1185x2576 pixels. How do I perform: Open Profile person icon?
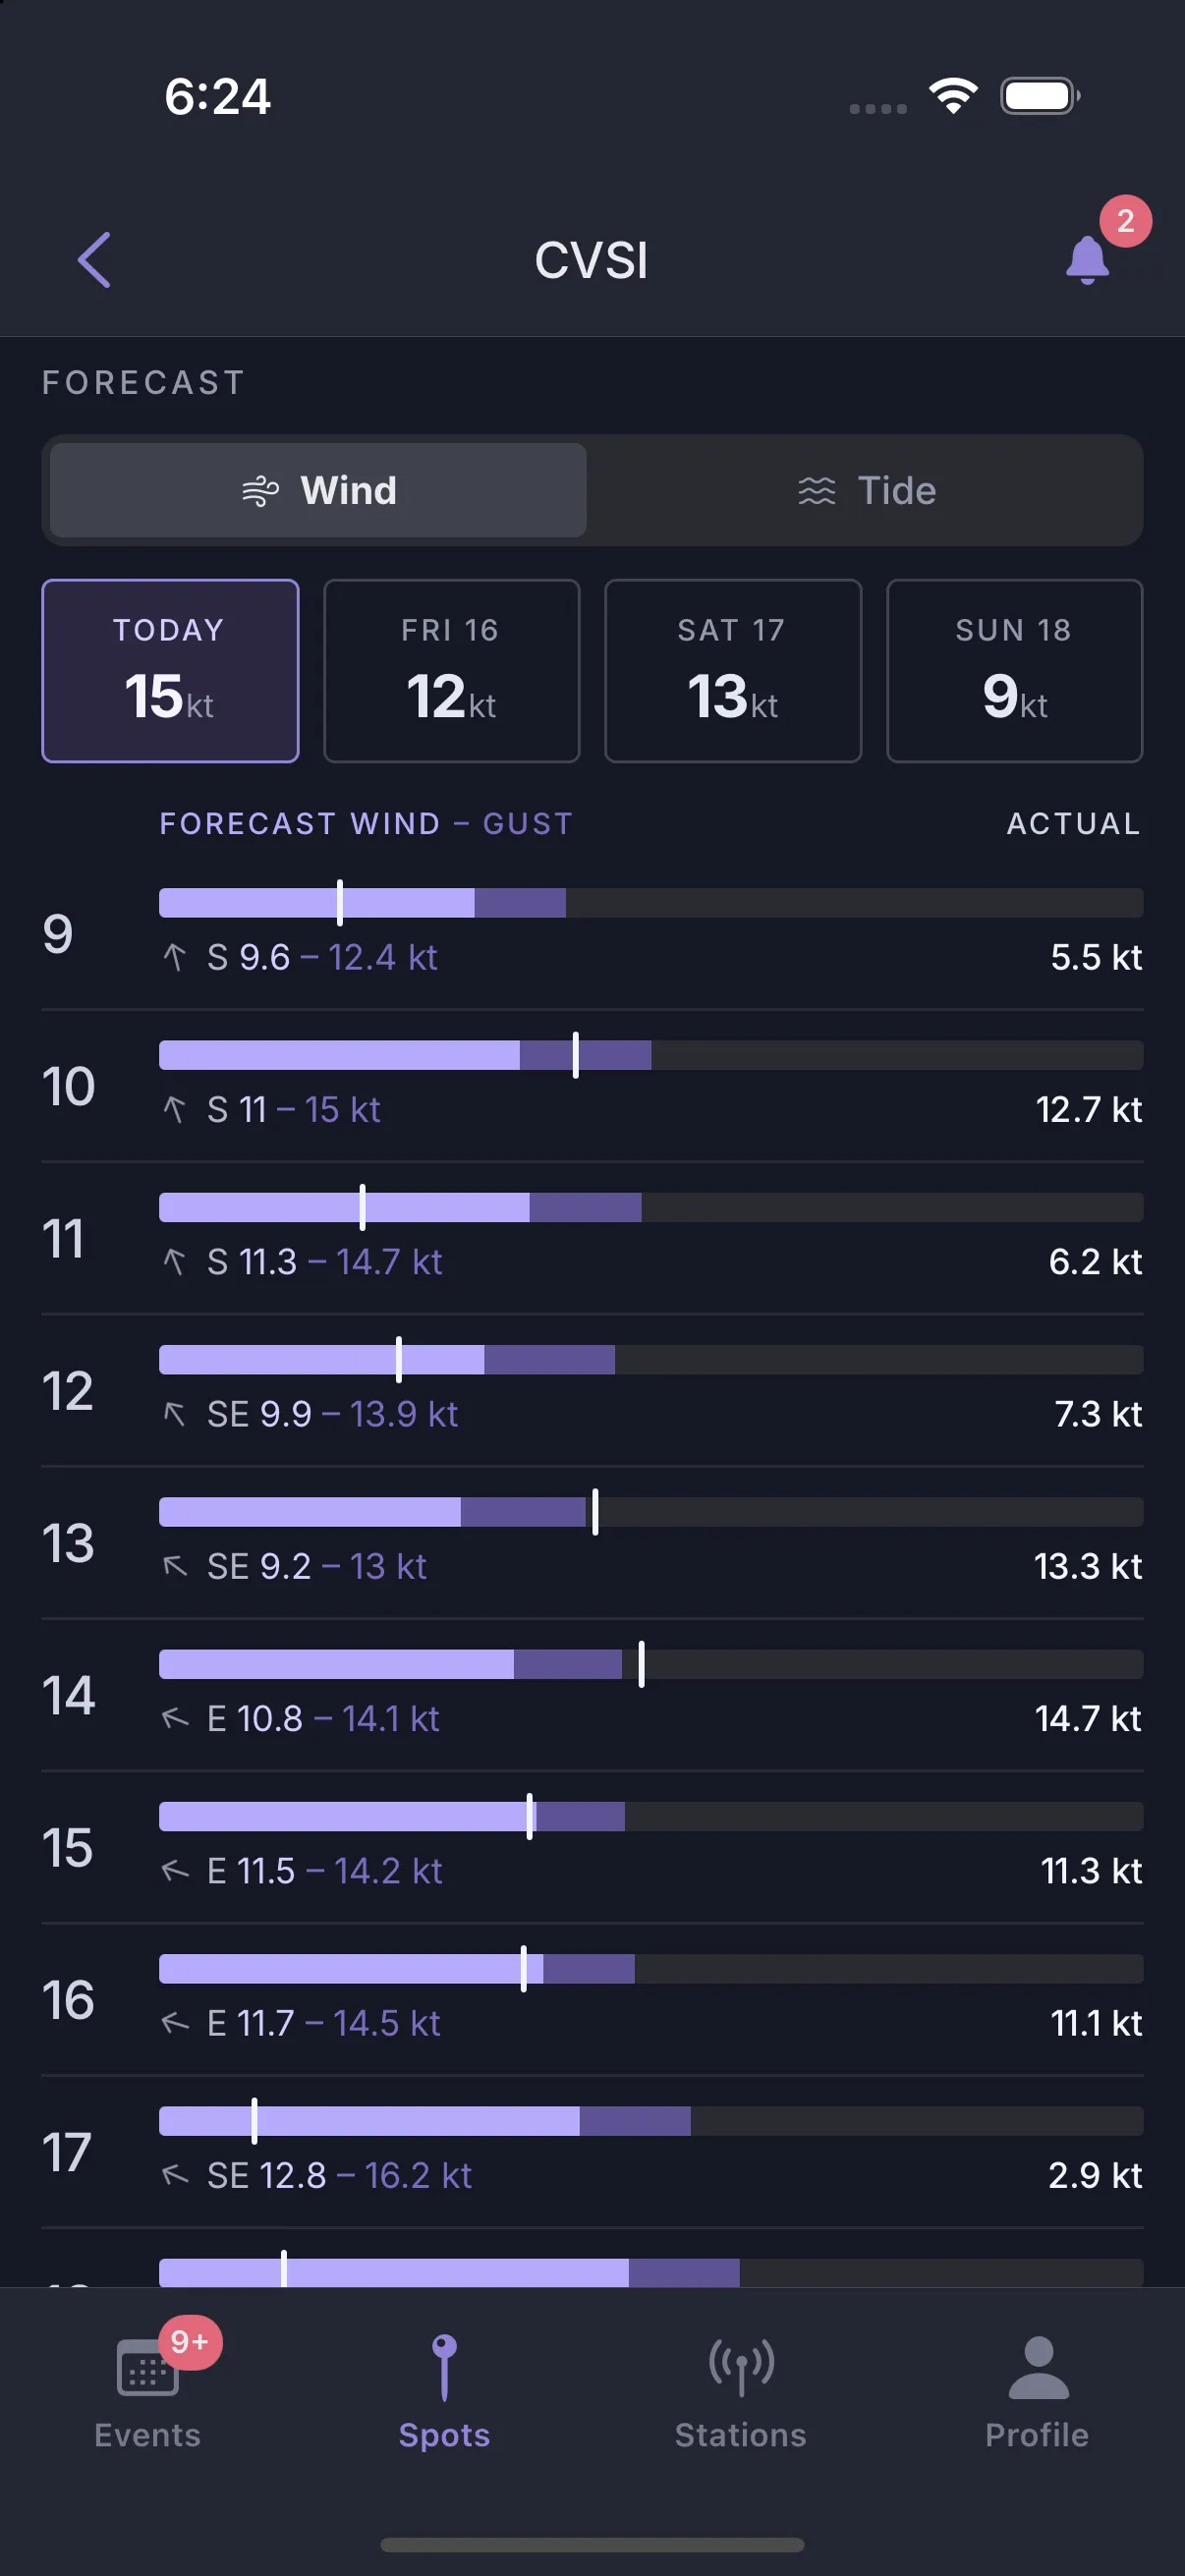tap(1038, 2367)
